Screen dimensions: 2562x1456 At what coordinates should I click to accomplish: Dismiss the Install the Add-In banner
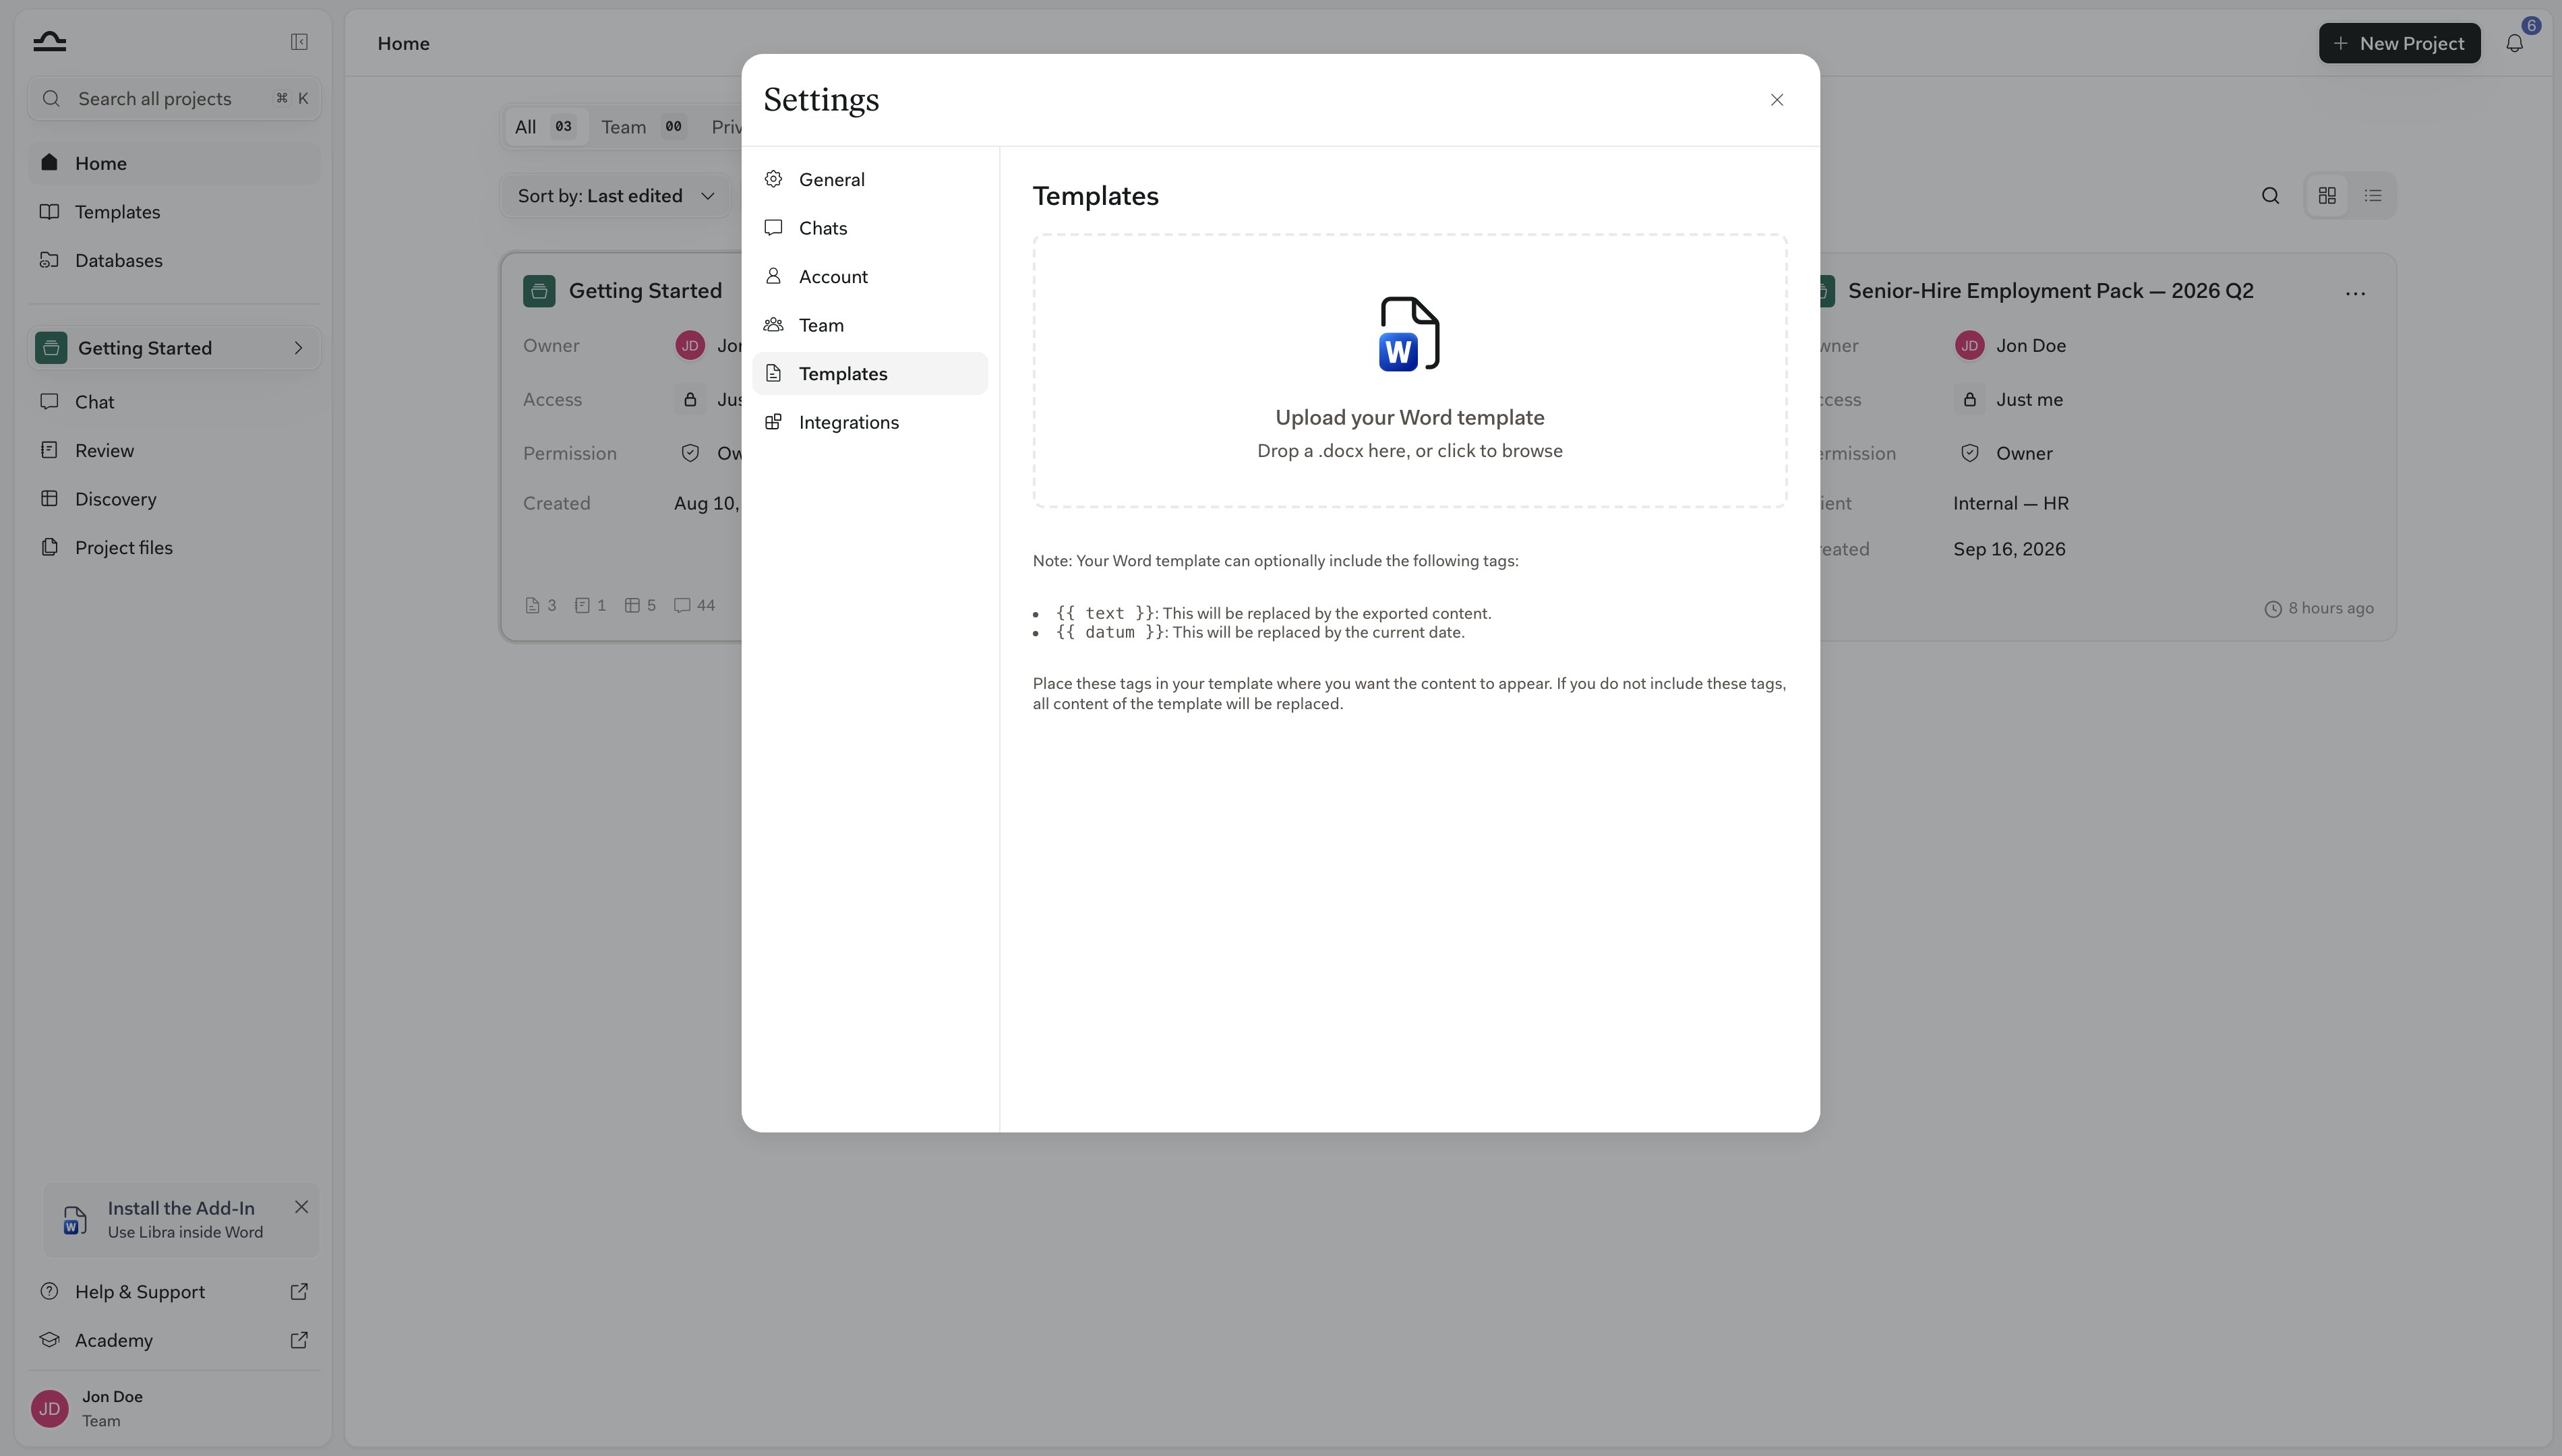click(301, 1207)
